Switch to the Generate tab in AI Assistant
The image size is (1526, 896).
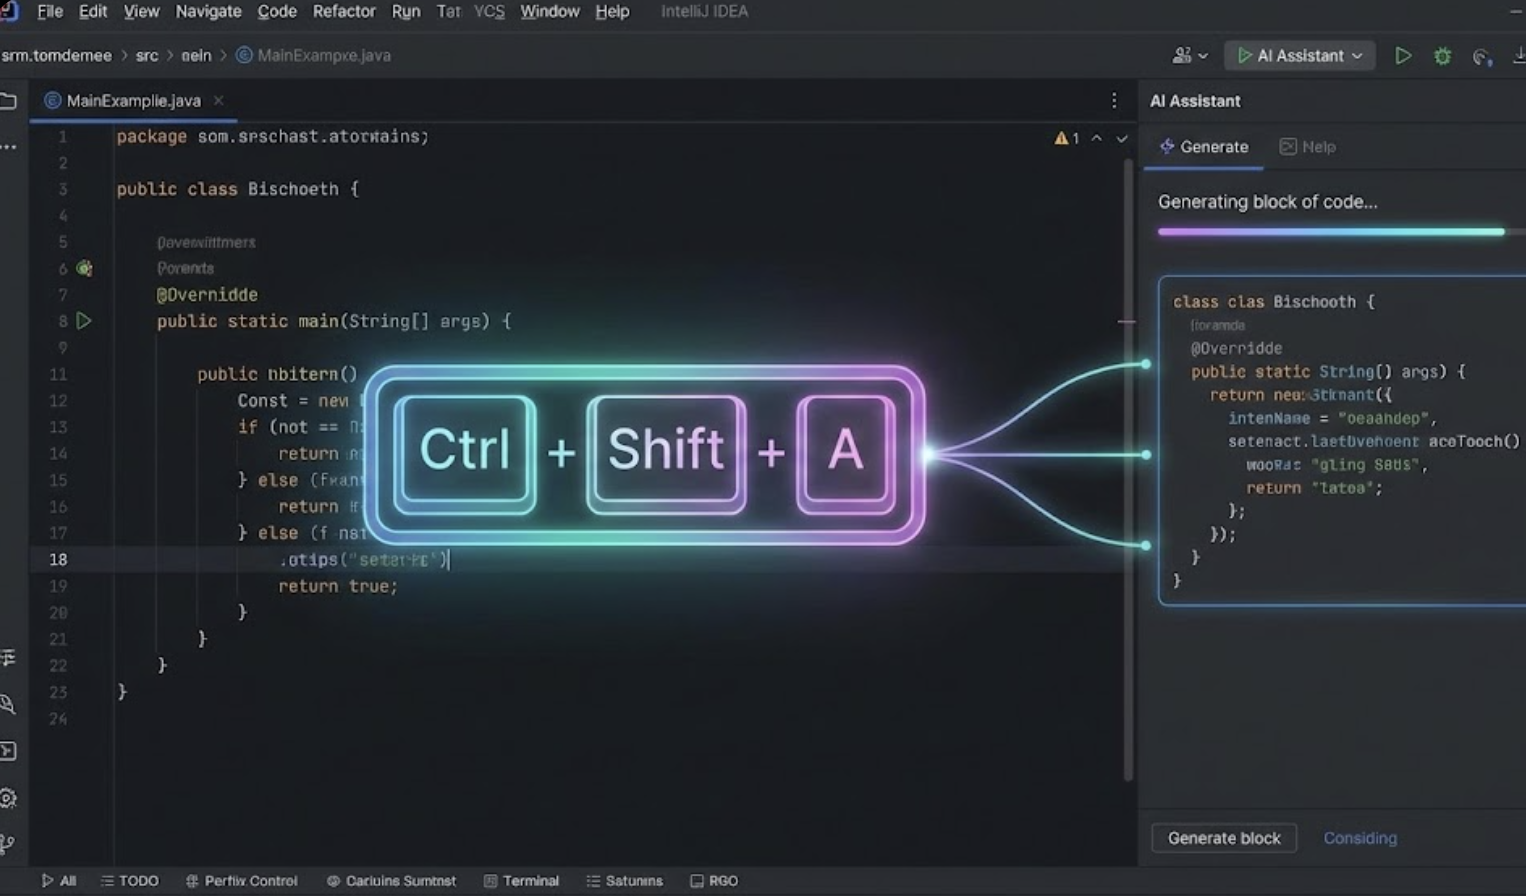coord(1204,147)
